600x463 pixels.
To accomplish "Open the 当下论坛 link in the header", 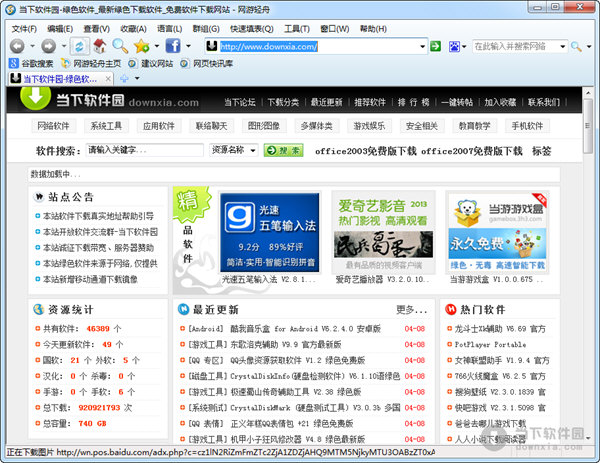I will tap(240, 102).
